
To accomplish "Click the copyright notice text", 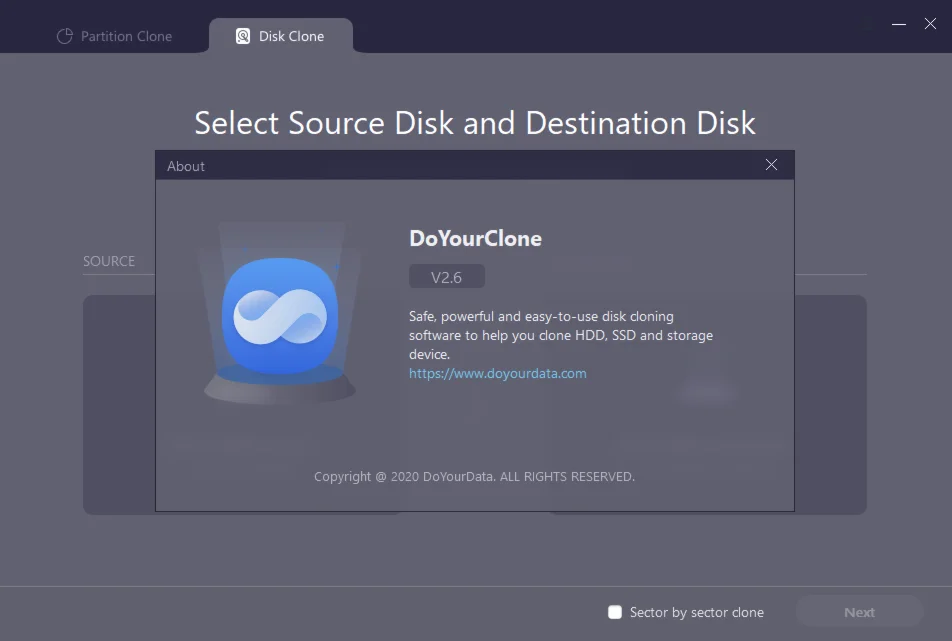I will pos(474,477).
